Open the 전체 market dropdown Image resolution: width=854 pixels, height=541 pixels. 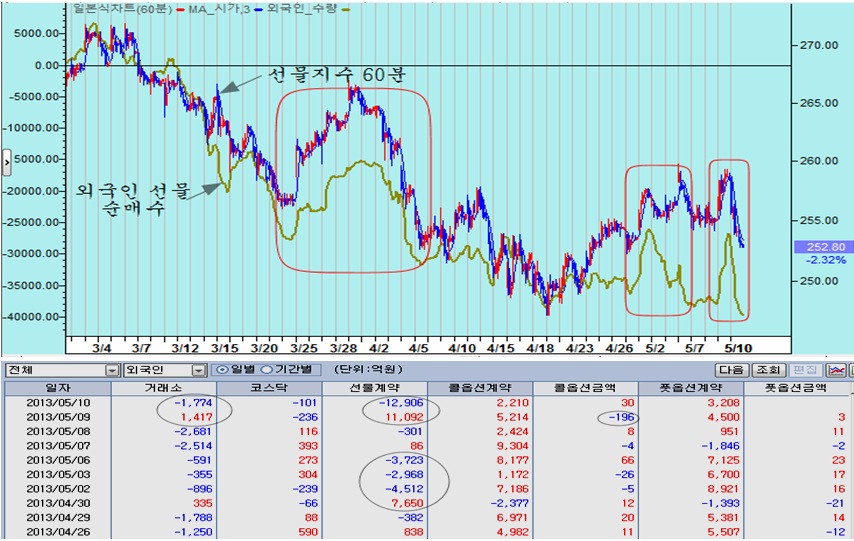coord(62,370)
